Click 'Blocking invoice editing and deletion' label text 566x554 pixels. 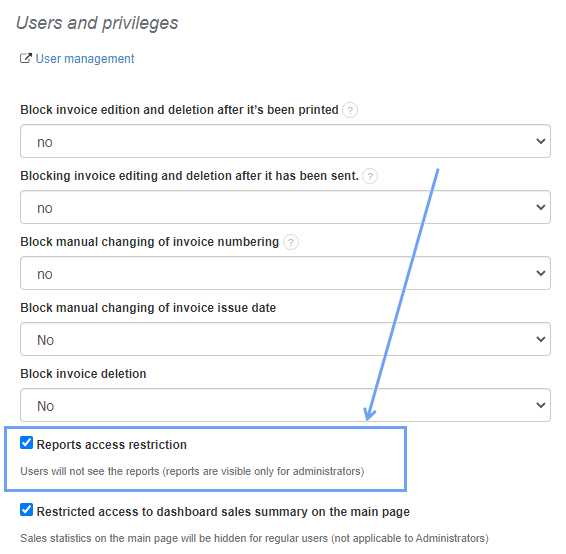[189, 176]
